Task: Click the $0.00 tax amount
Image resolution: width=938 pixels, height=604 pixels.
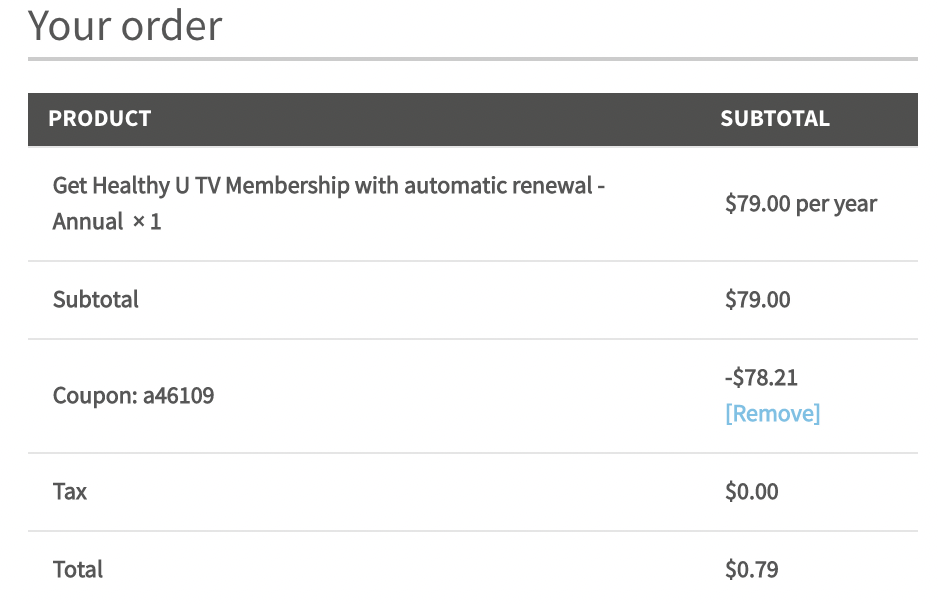Action: pyautogui.click(x=751, y=492)
